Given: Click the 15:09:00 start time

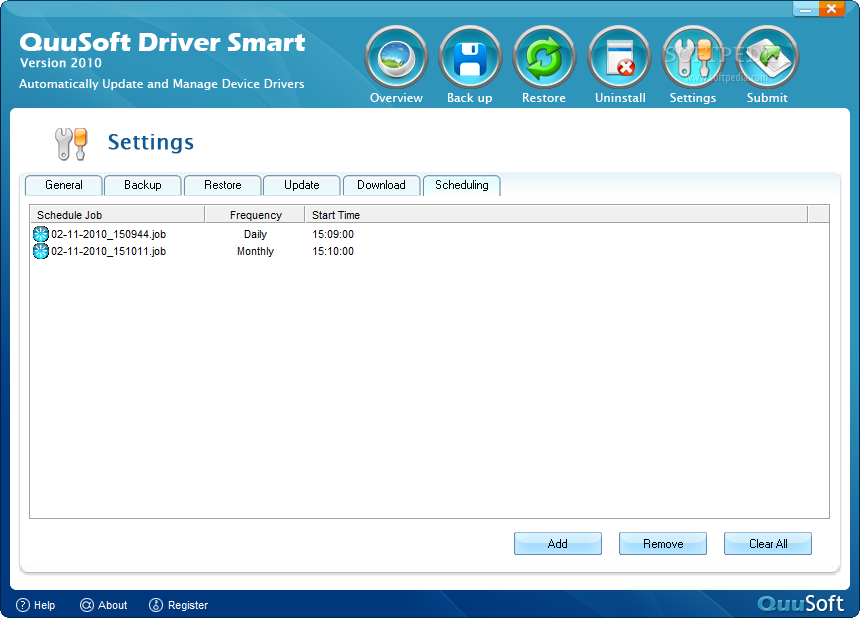Looking at the screenshot, I should coord(333,234).
